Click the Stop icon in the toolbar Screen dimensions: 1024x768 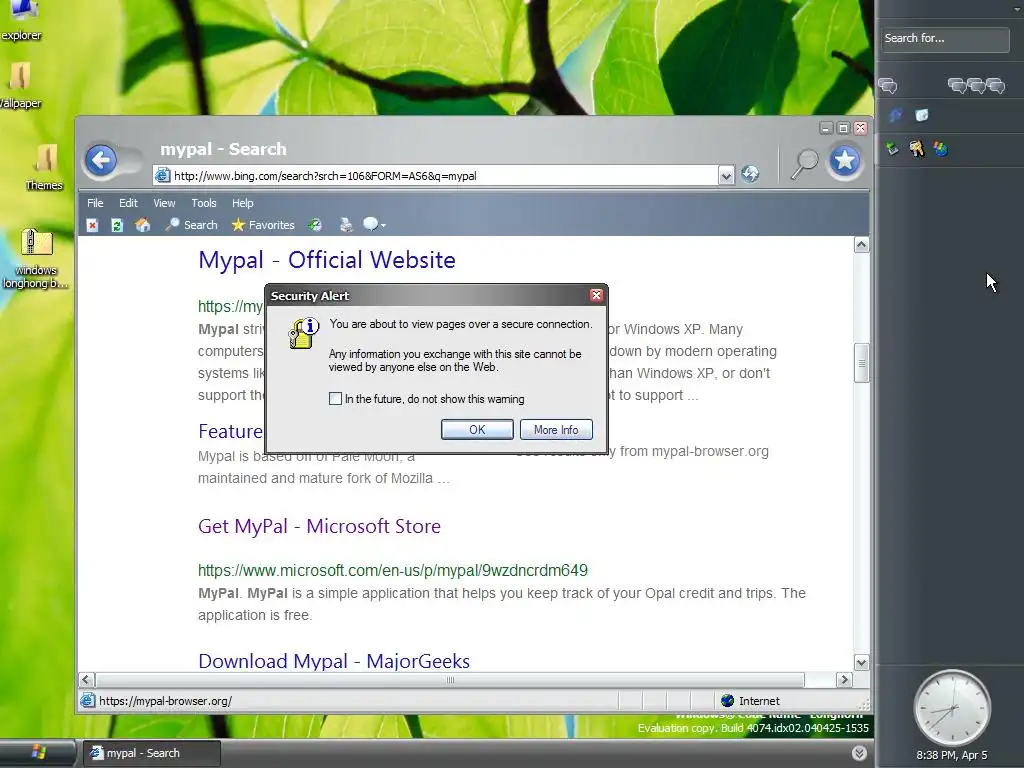click(92, 225)
